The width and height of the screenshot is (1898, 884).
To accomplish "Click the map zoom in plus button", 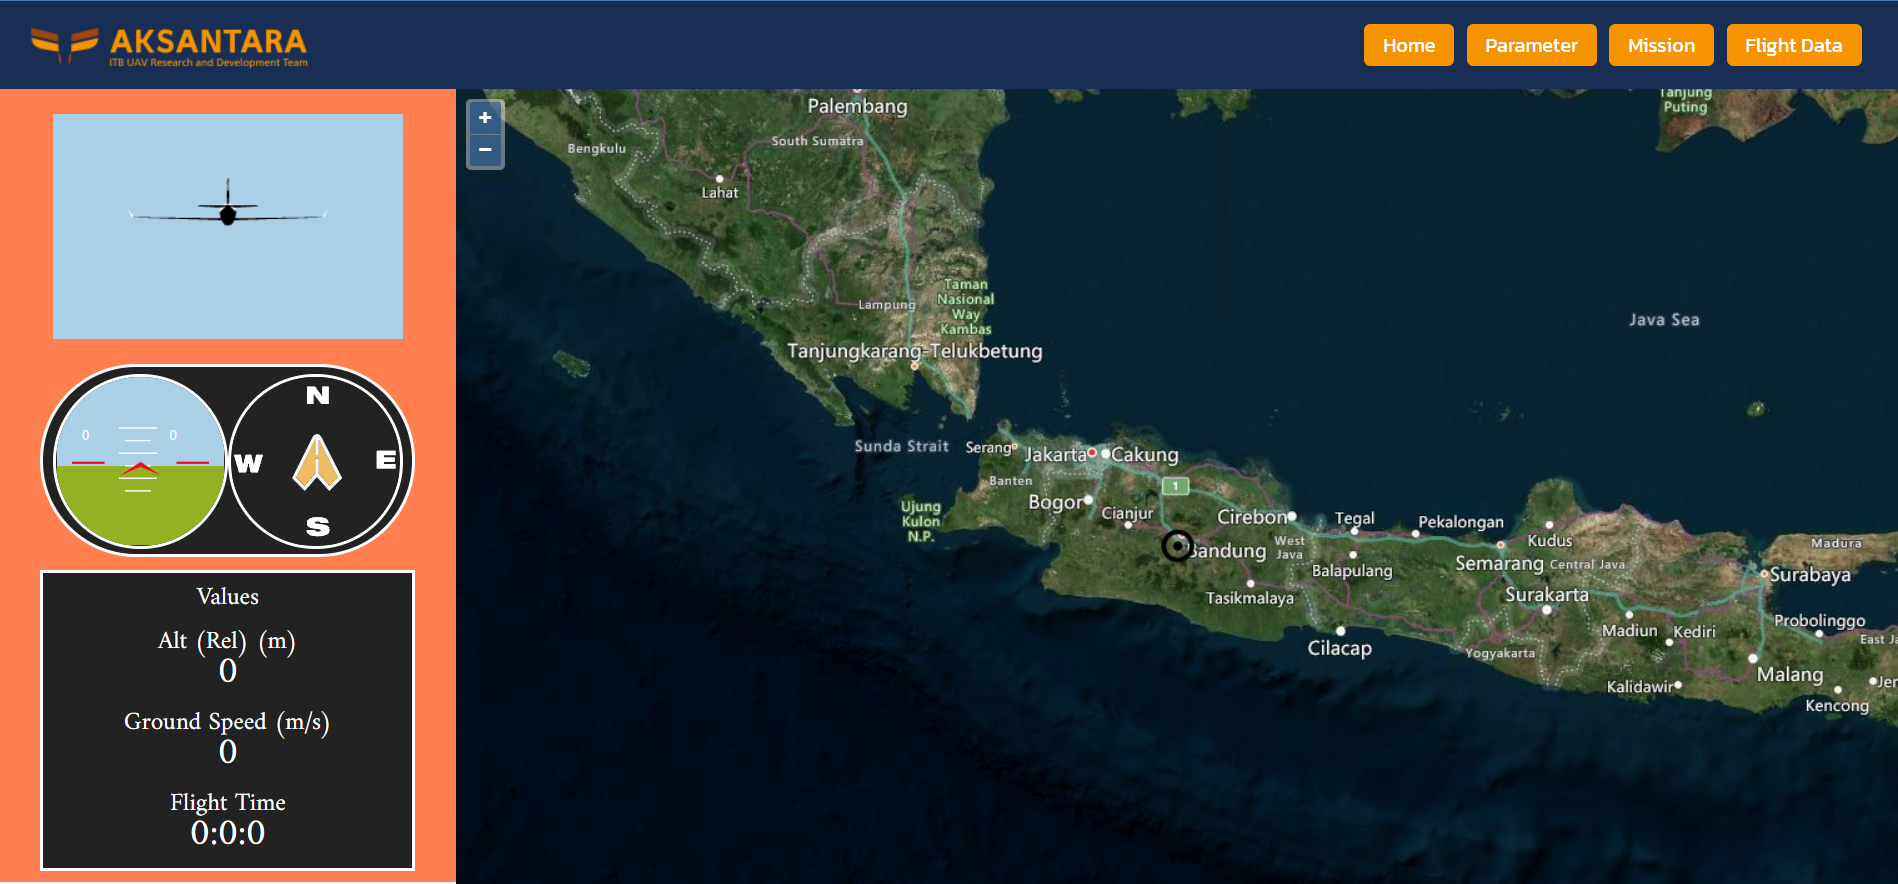I will (485, 118).
